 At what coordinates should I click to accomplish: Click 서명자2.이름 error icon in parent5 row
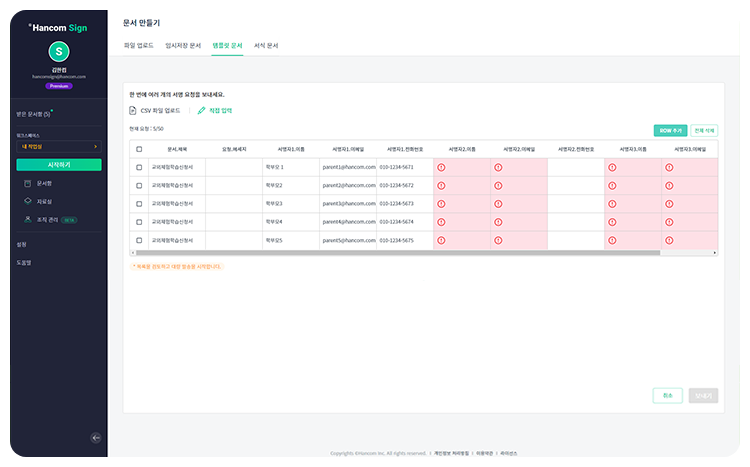click(441, 240)
